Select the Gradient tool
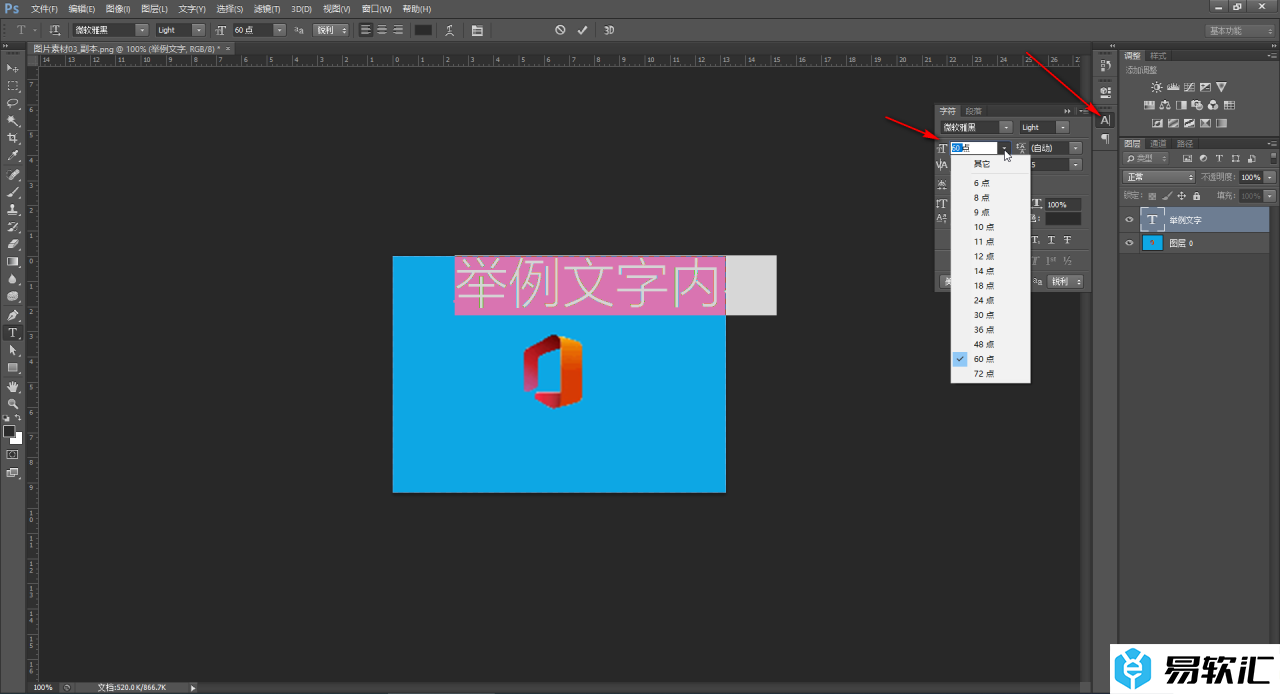 [x=13, y=262]
